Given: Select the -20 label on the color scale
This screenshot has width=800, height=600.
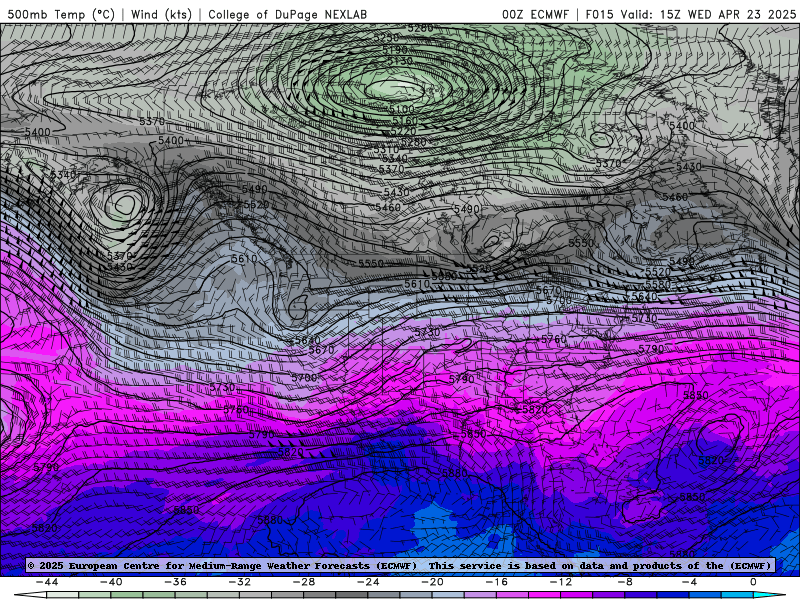Looking at the screenshot, I should (x=433, y=582).
